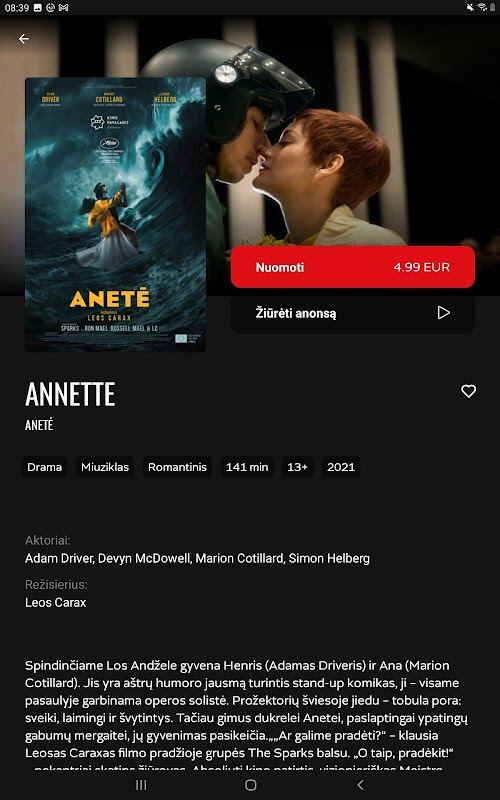Play the trailer via the play triangle icon
The image size is (500, 800).
click(443, 313)
